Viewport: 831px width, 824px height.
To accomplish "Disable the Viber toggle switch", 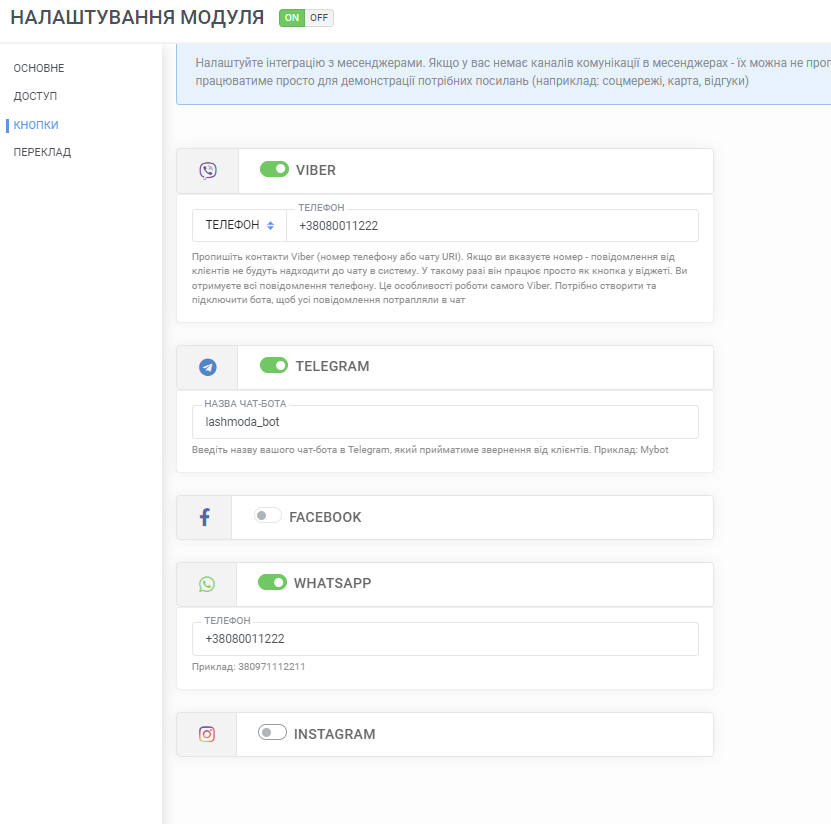I will click(274, 169).
